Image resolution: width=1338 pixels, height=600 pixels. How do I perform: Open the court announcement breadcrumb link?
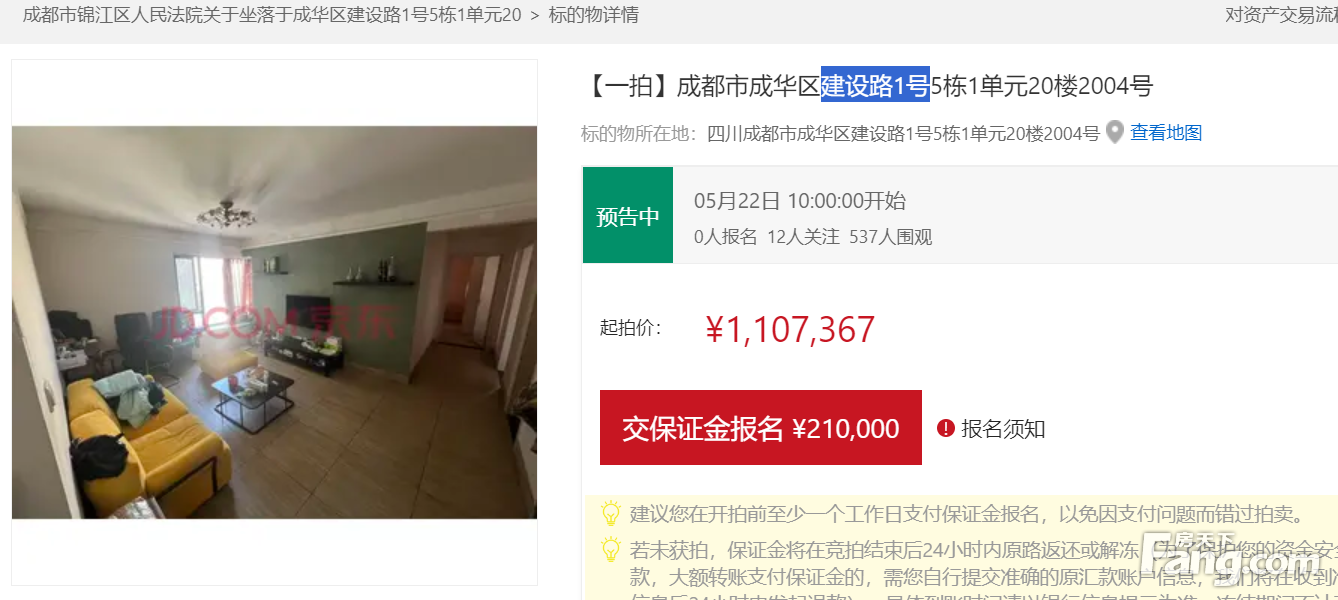tap(272, 15)
